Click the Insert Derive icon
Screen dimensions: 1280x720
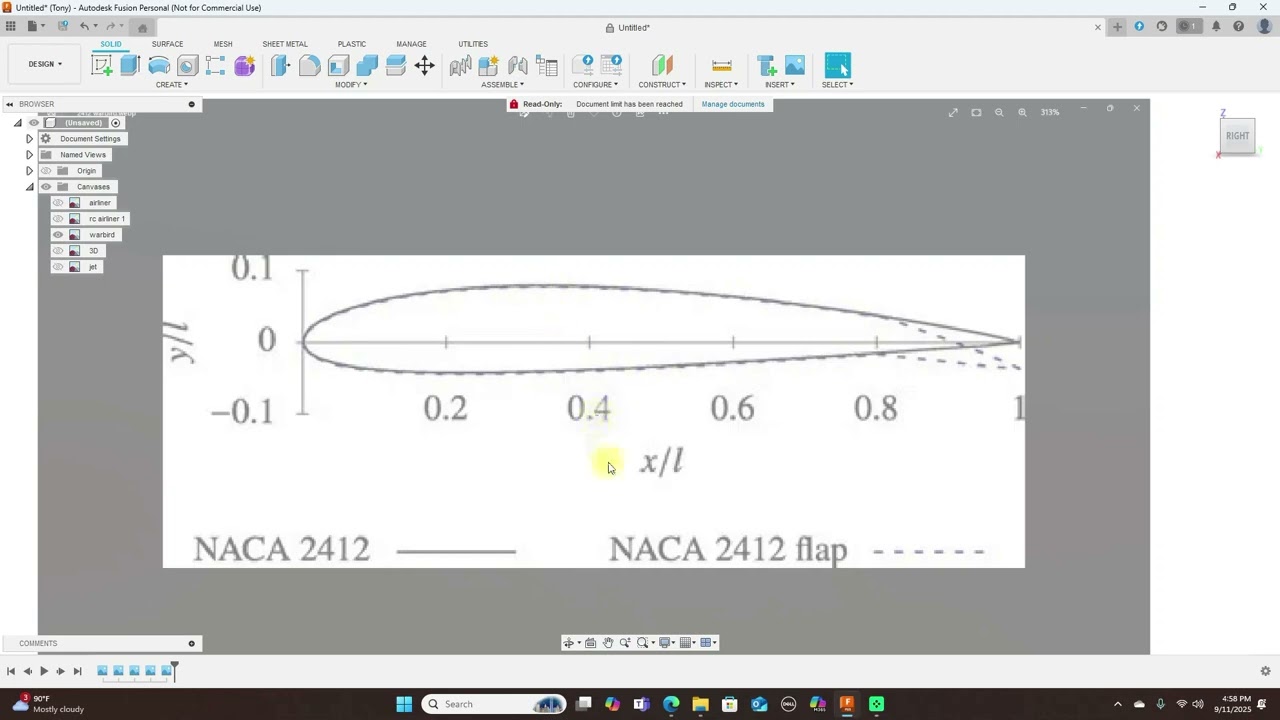tap(767, 66)
